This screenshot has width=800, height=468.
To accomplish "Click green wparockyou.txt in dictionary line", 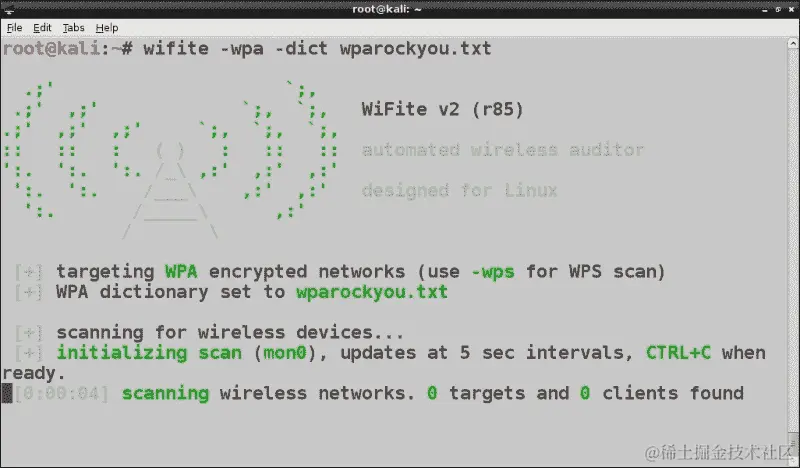I will point(372,292).
